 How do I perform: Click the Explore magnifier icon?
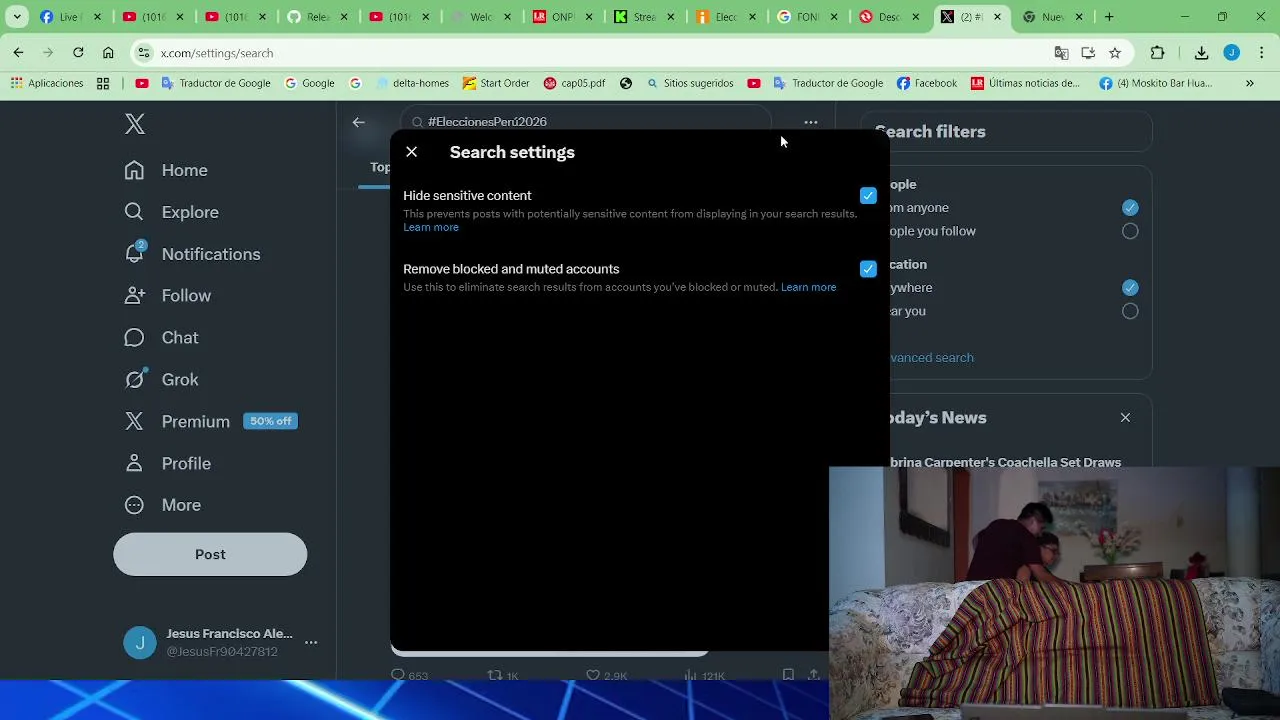[x=134, y=212]
